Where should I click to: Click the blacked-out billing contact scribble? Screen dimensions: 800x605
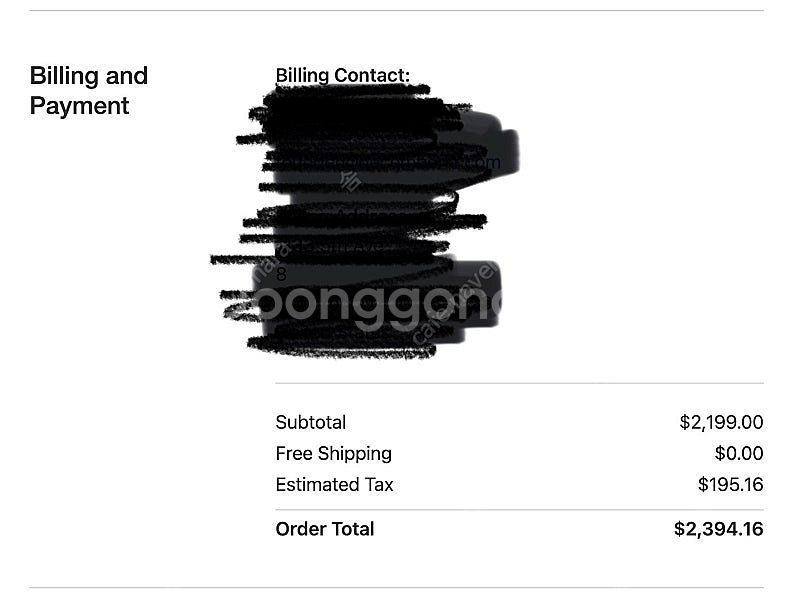point(365,222)
